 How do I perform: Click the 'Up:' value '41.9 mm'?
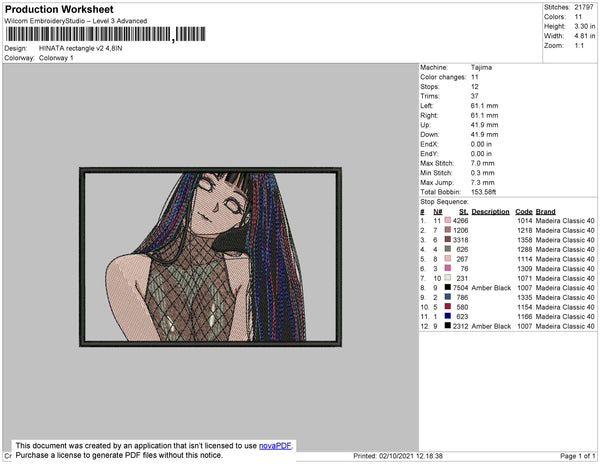click(x=484, y=125)
